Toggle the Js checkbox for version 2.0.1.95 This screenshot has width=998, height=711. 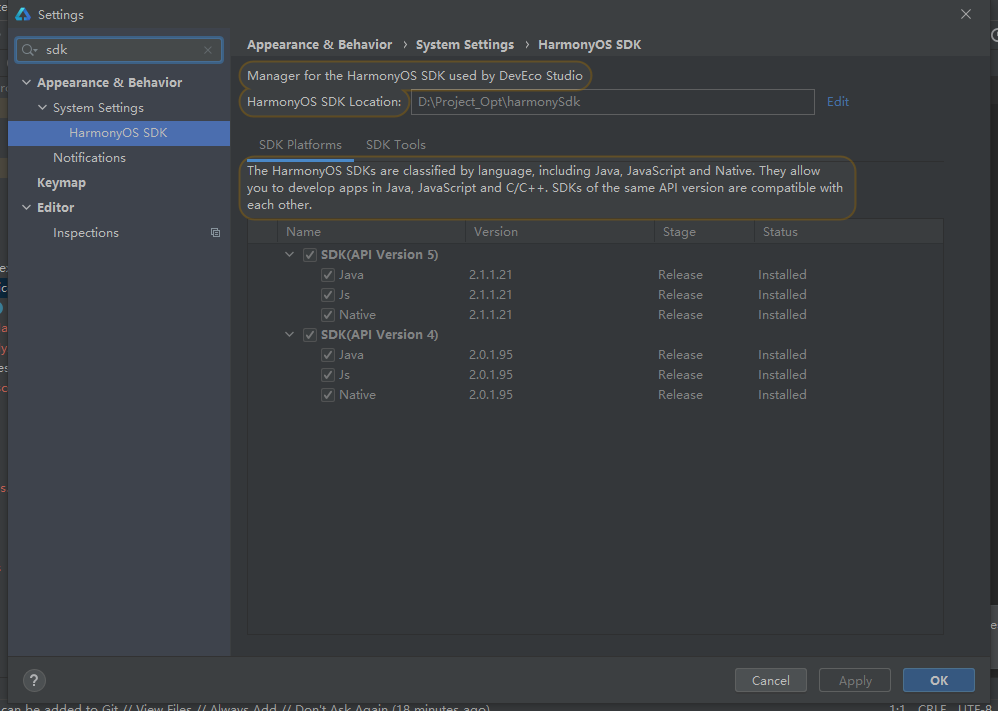[x=328, y=375]
